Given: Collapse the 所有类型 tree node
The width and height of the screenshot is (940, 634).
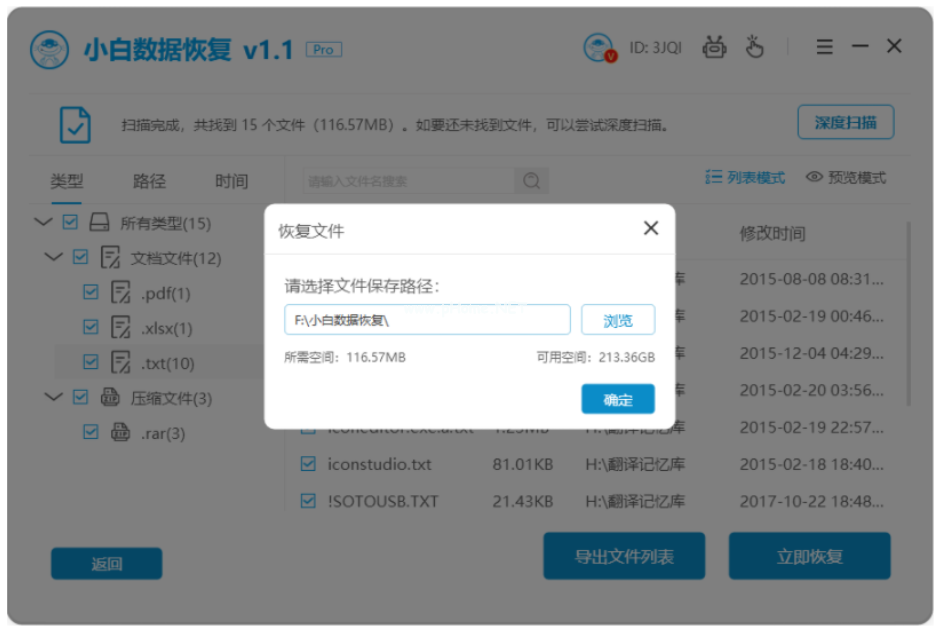Looking at the screenshot, I should [x=41, y=222].
